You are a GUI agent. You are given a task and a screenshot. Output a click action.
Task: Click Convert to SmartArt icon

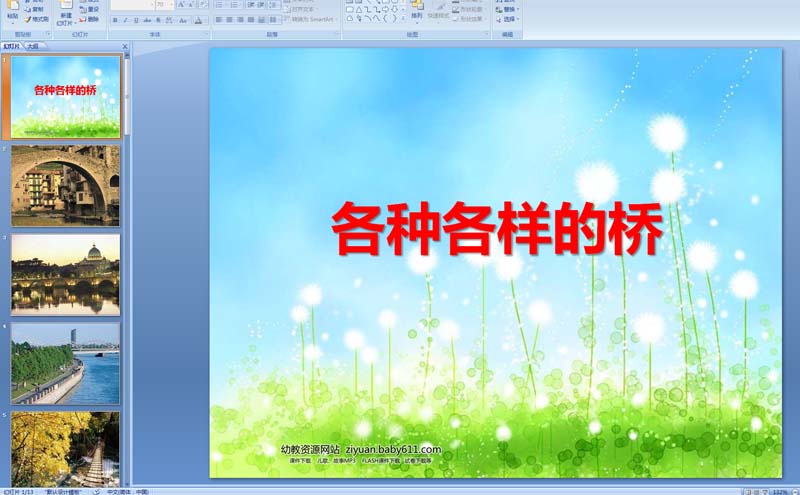click(310, 19)
